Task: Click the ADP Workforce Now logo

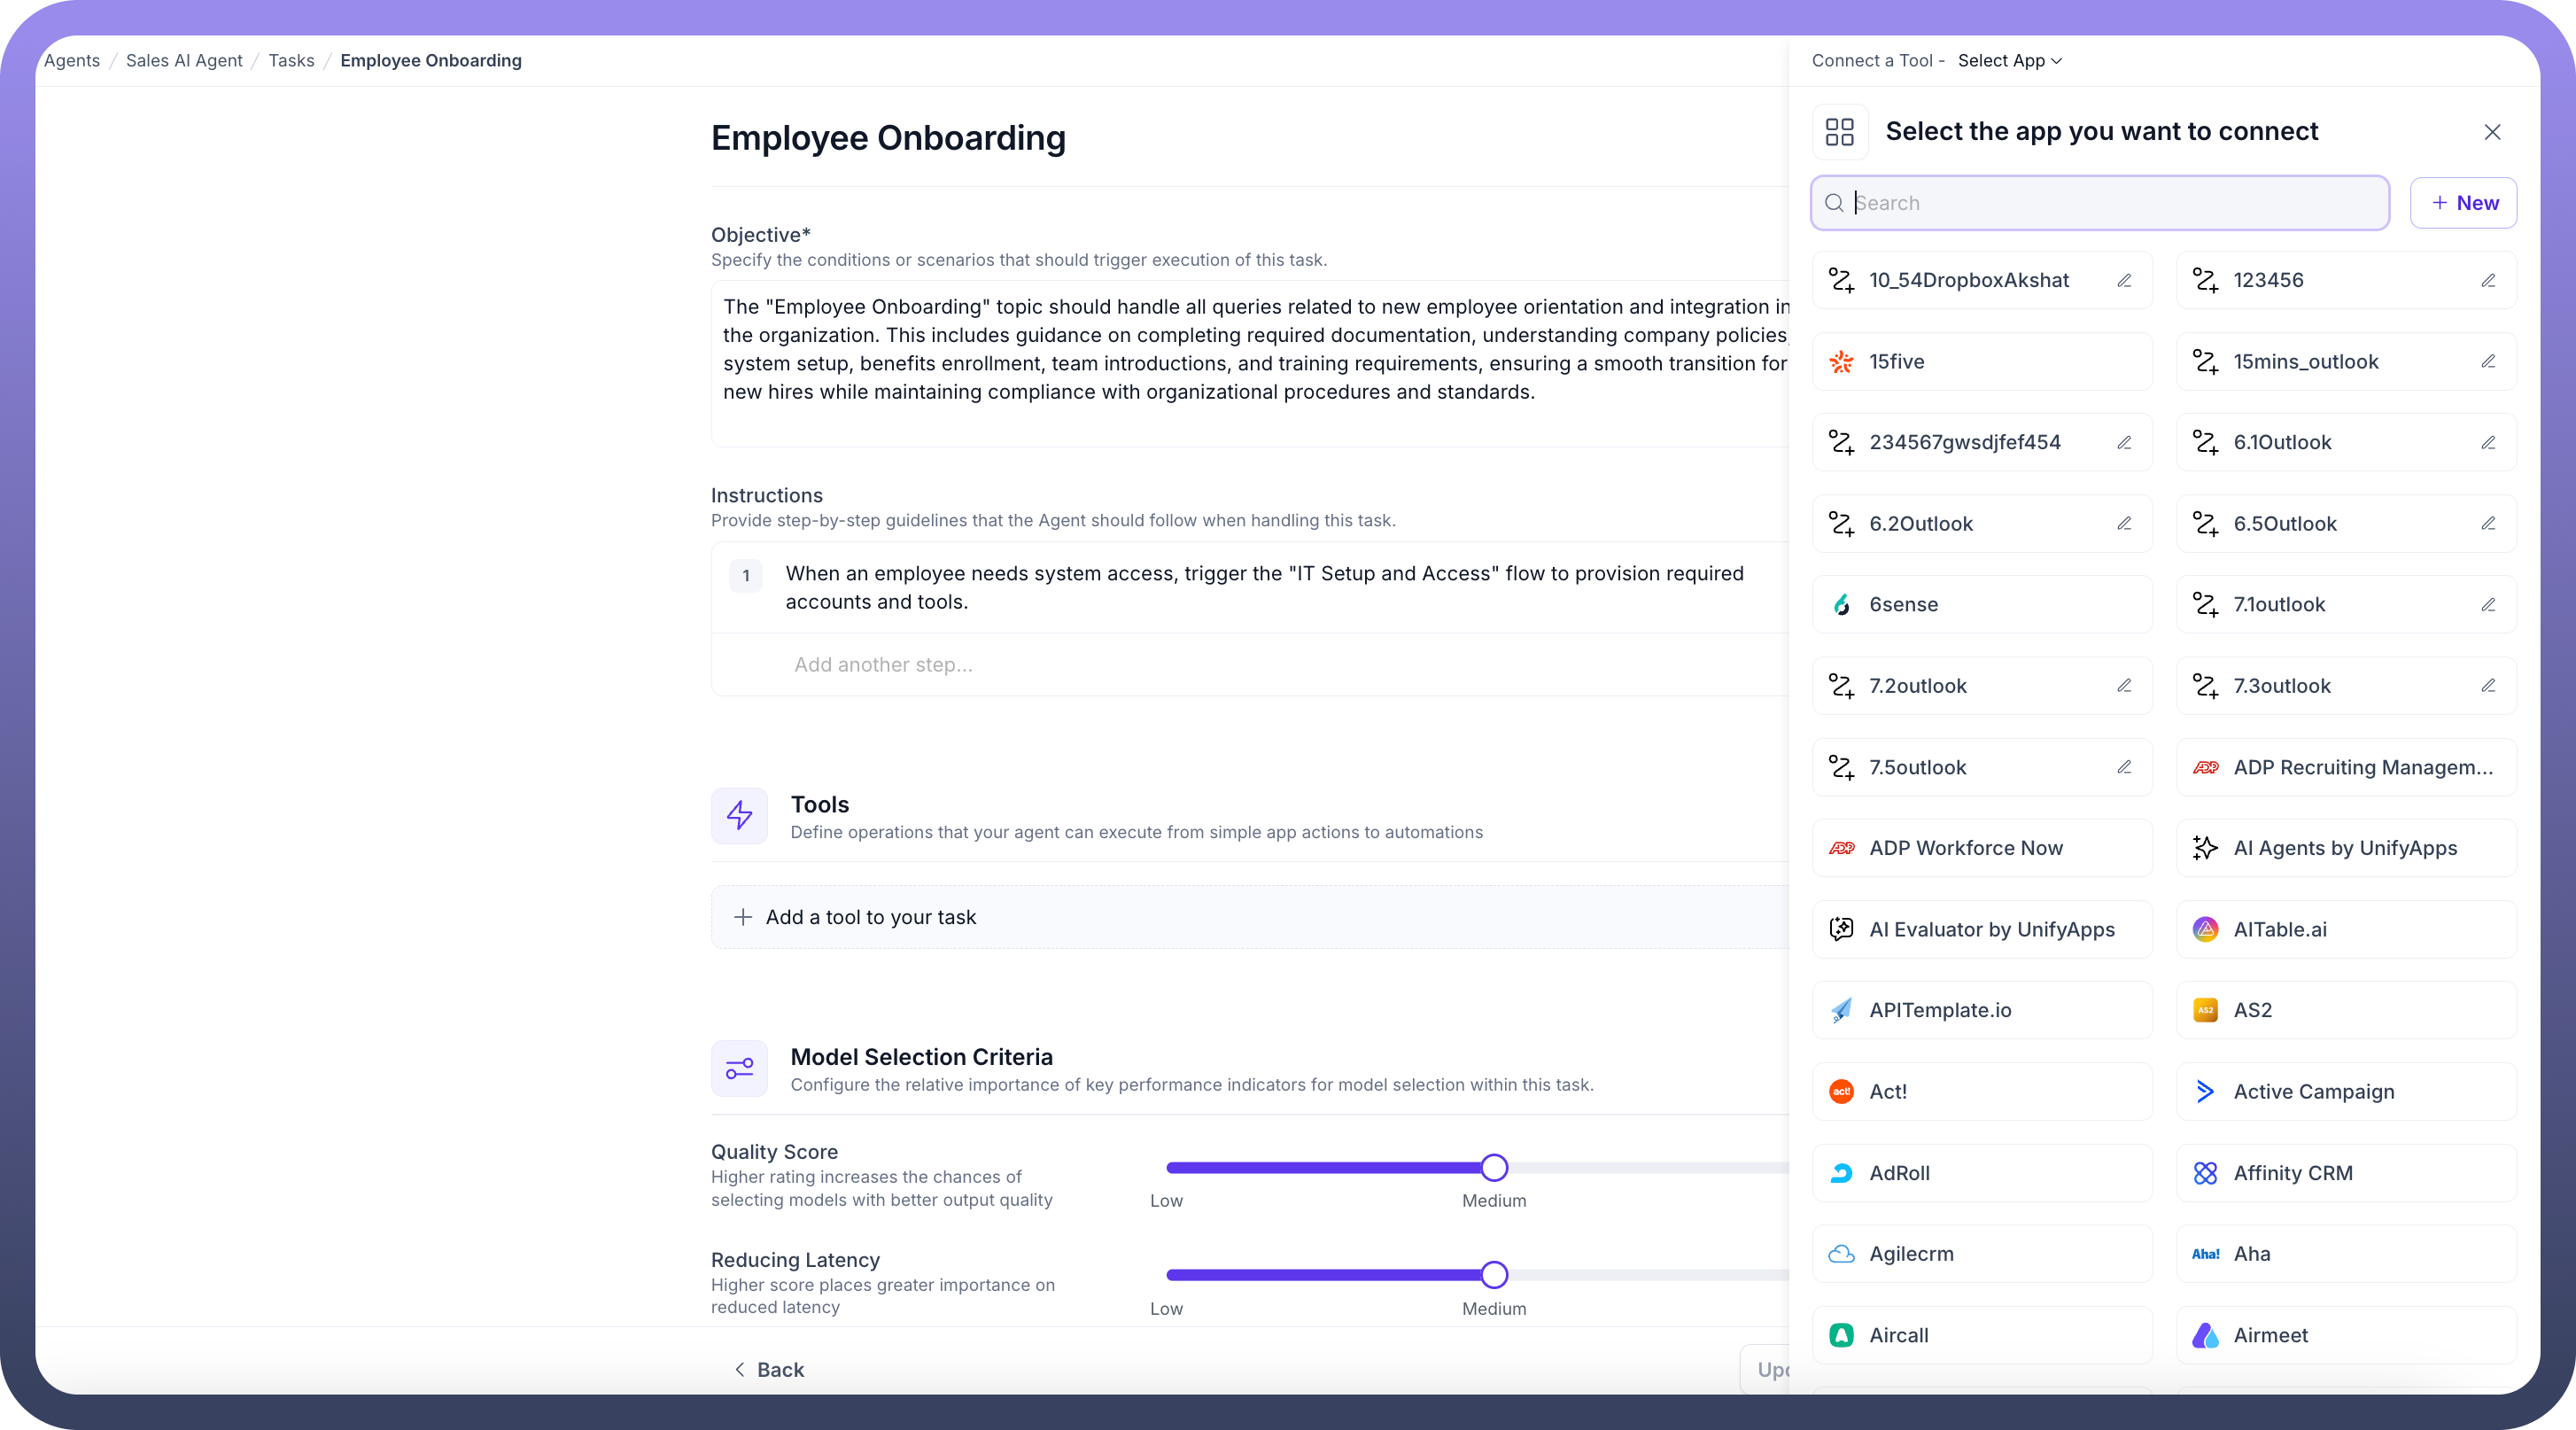Action: click(x=1841, y=848)
